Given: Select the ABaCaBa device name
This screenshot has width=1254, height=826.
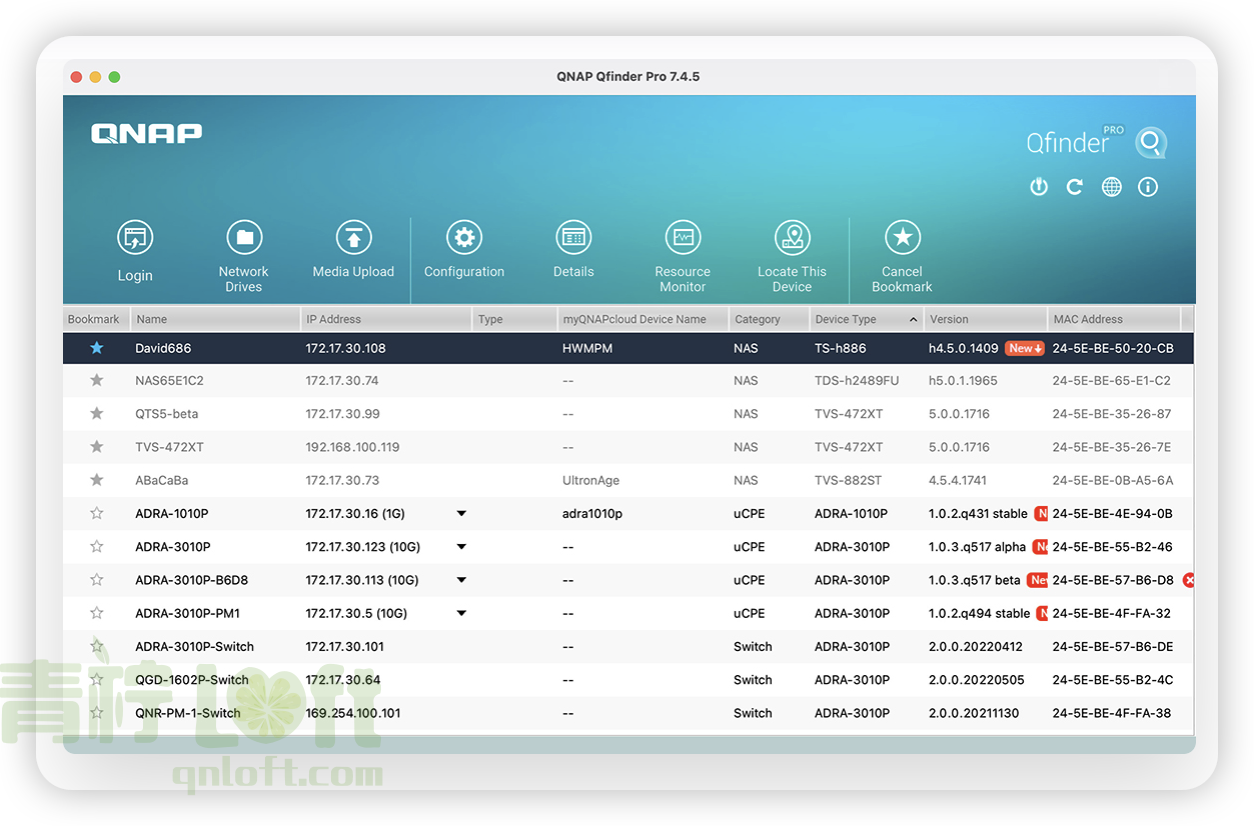Looking at the screenshot, I should pyautogui.click(x=162, y=480).
